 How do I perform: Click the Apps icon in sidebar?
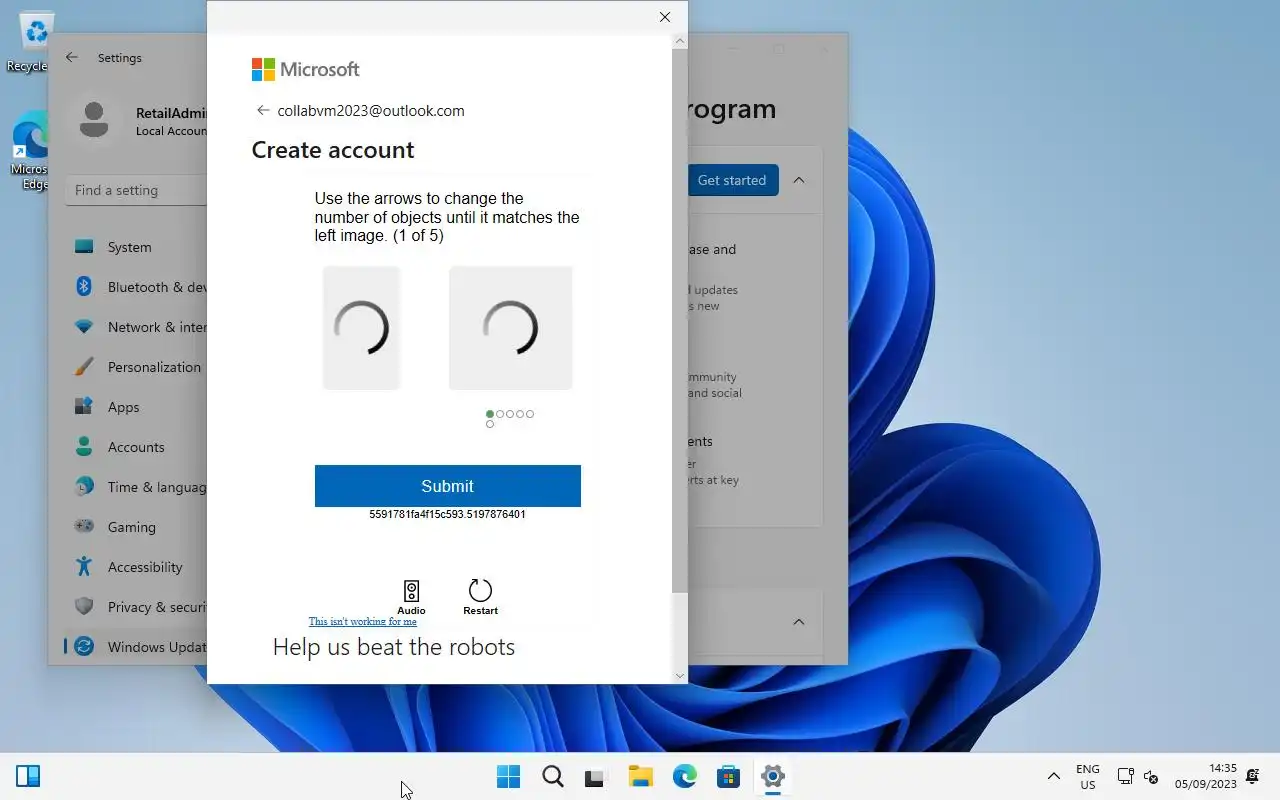[x=84, y=407]
